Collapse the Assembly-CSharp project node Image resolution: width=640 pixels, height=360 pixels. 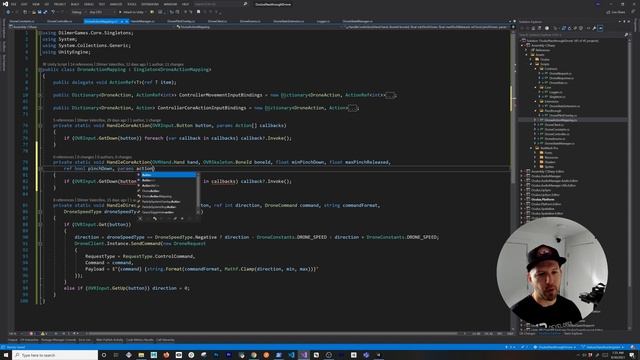tap(522, 45)
